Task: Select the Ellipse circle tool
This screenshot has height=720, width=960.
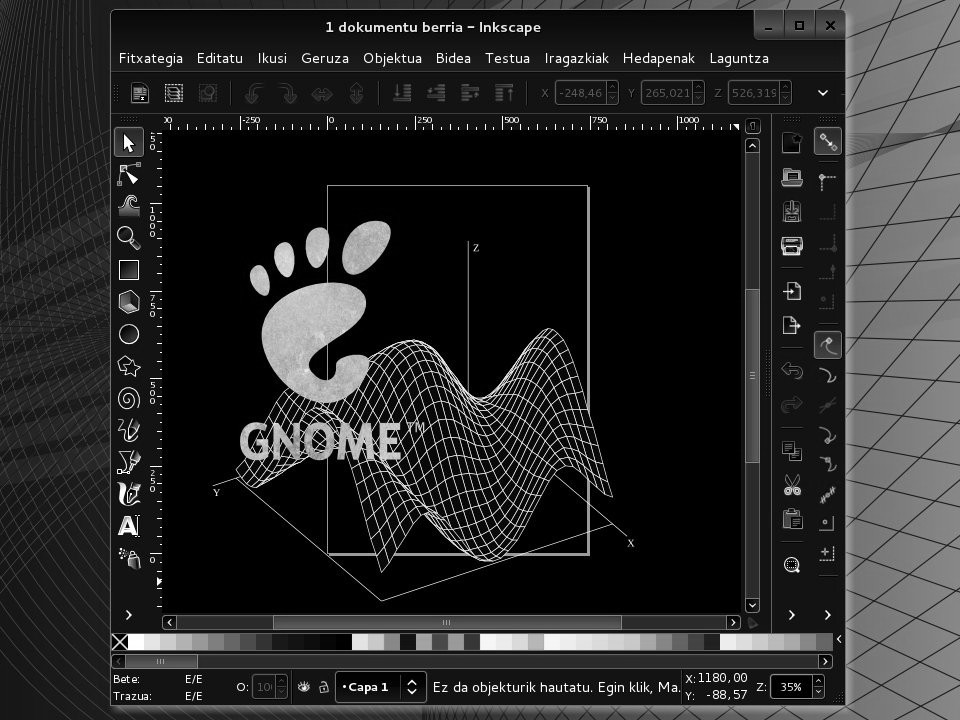Action: 129,334
